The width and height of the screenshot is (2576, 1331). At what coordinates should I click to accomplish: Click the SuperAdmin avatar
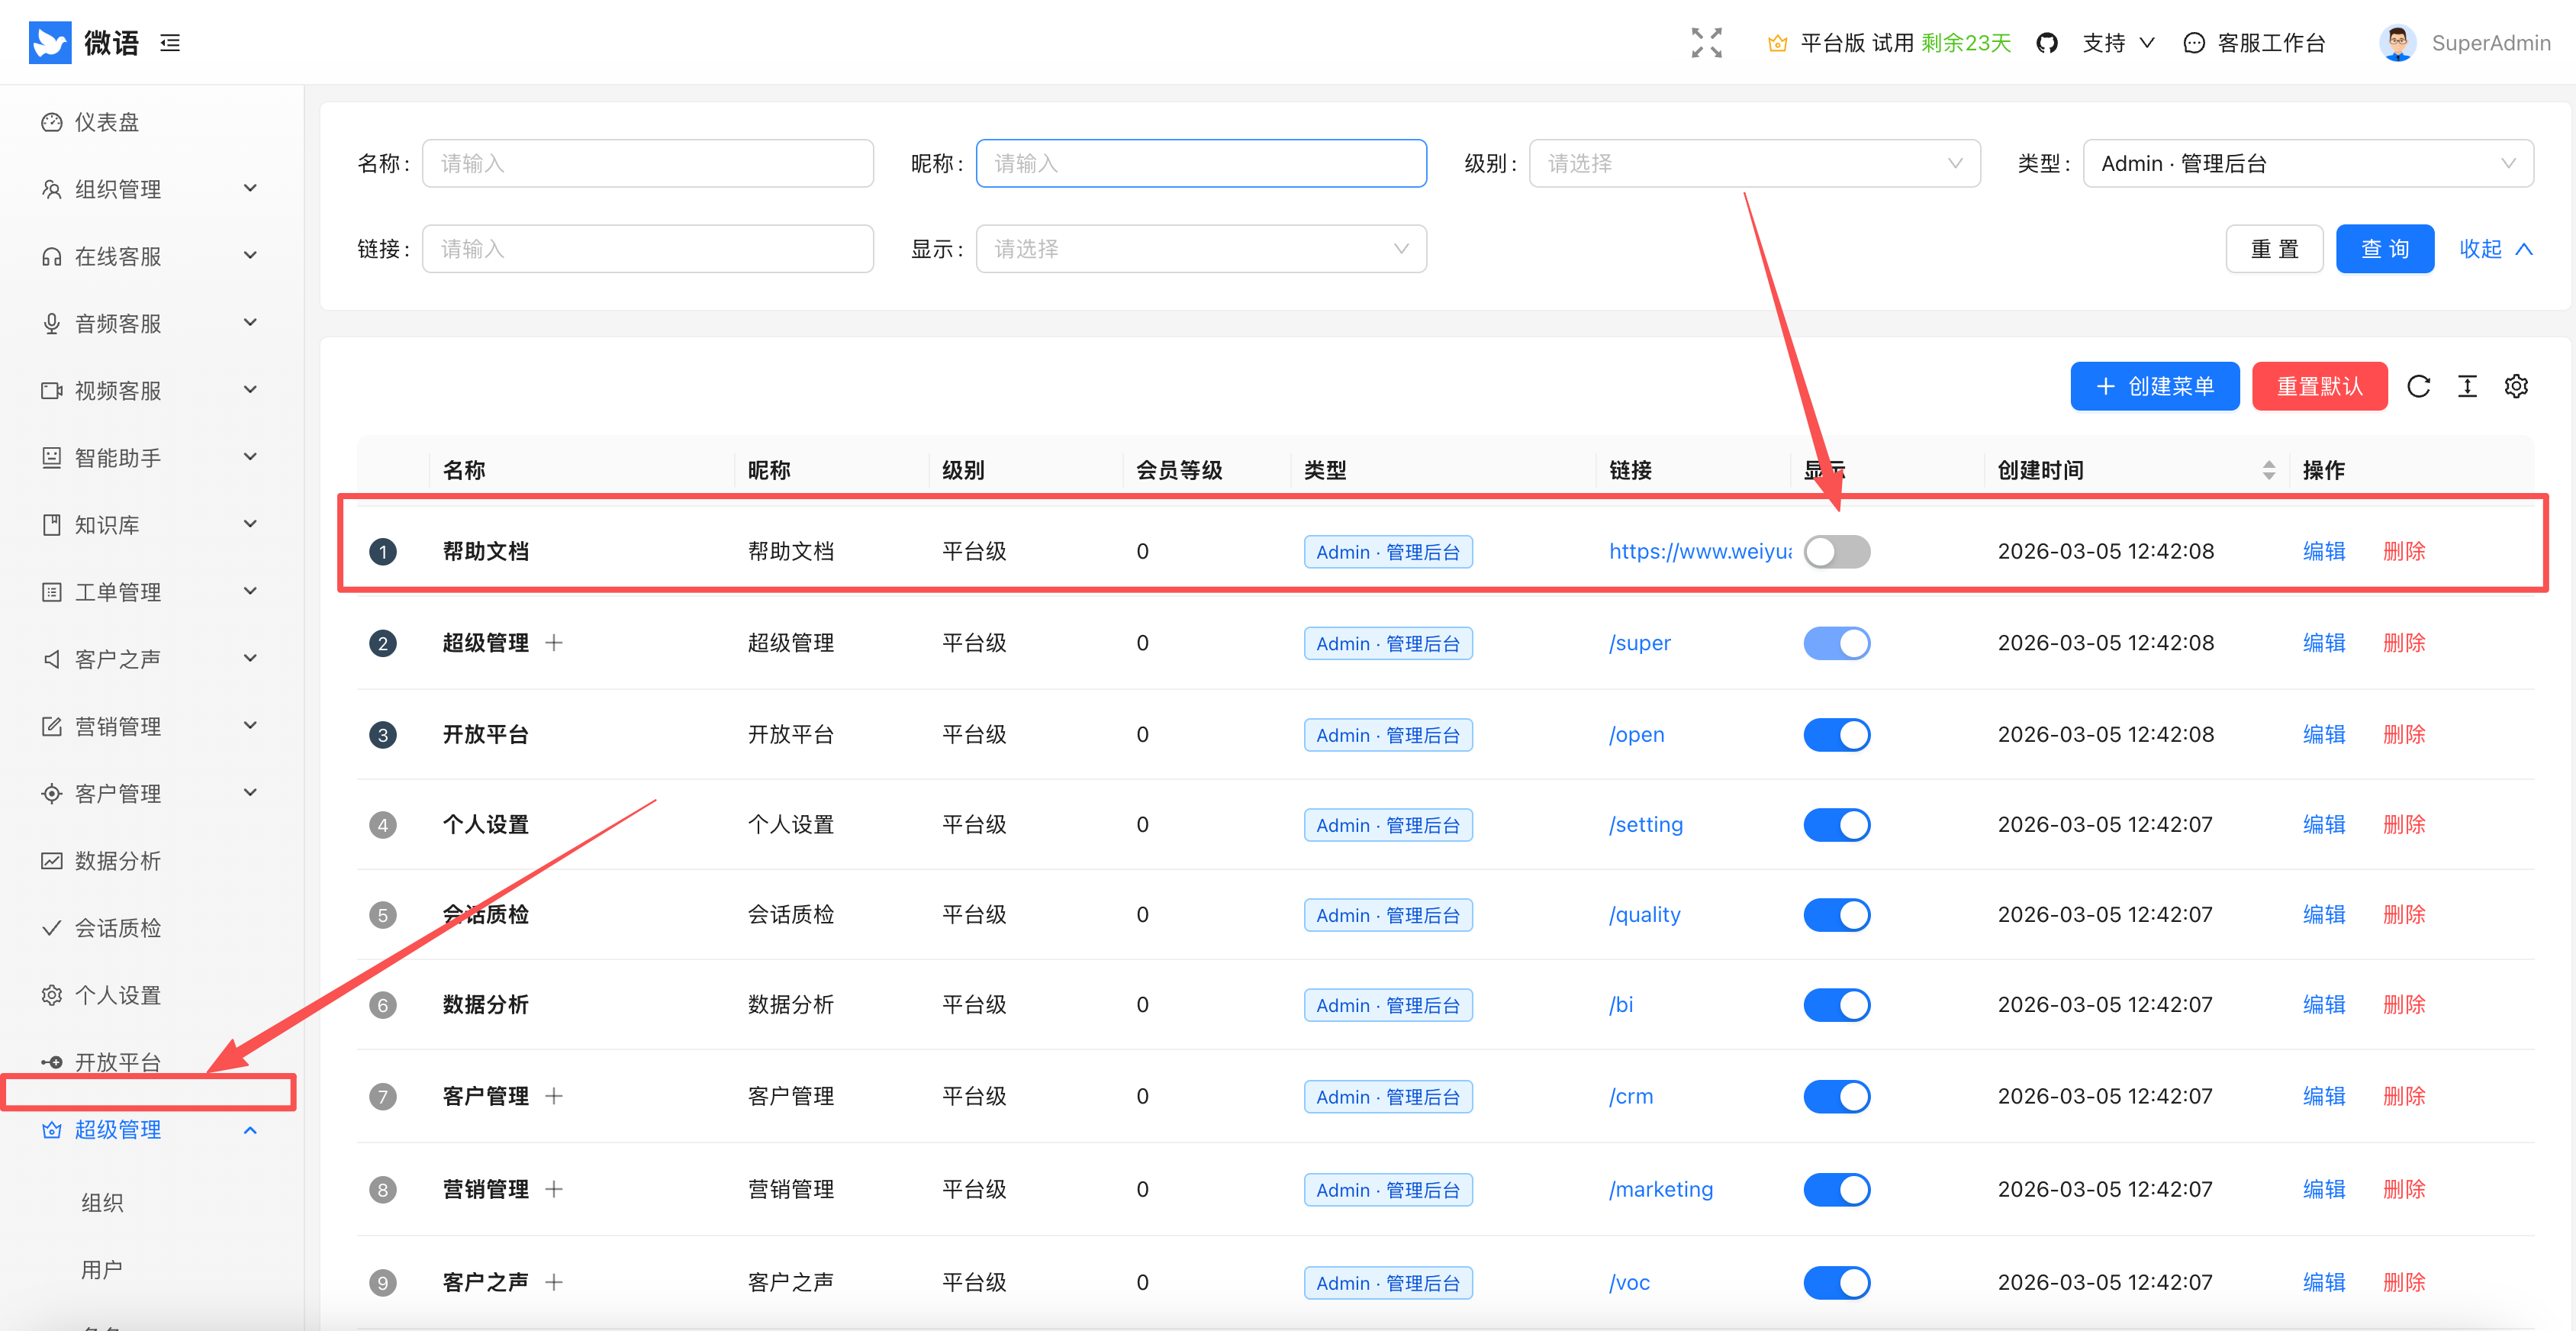(2397, 43)
